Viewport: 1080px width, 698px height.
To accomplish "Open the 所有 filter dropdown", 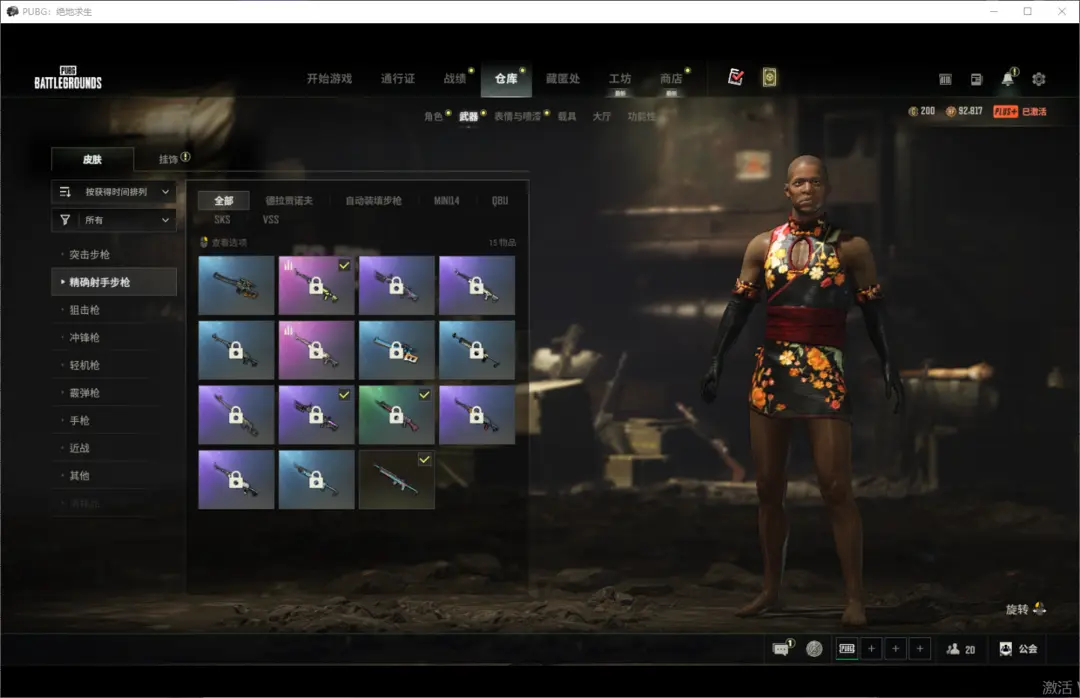I will (x=114, y=220).
